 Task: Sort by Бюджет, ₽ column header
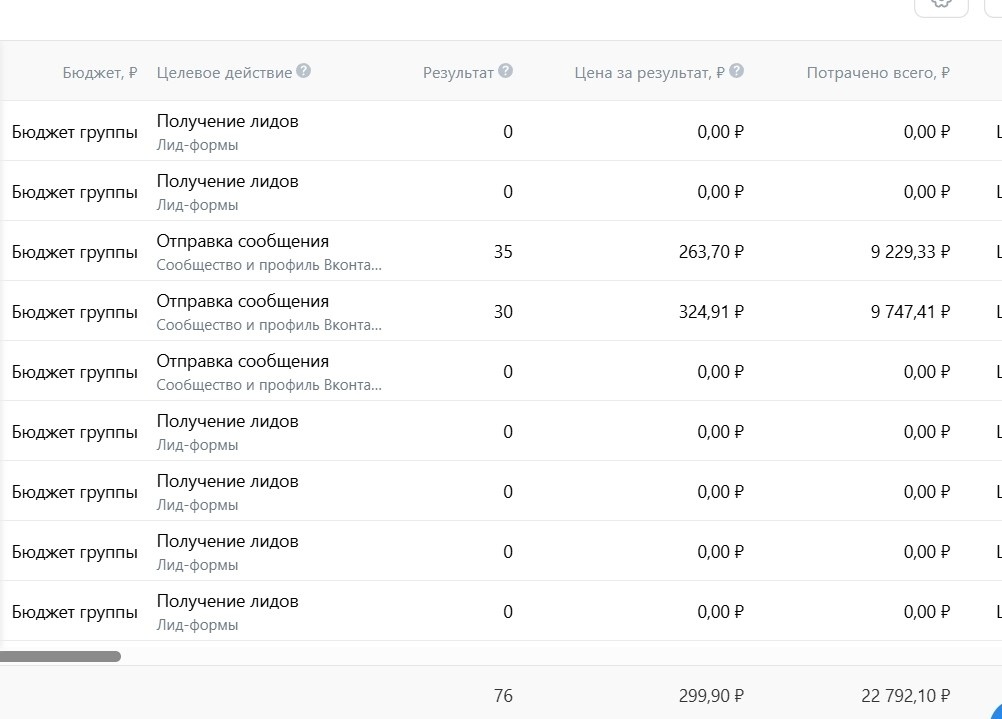click(x=100, y=72)
